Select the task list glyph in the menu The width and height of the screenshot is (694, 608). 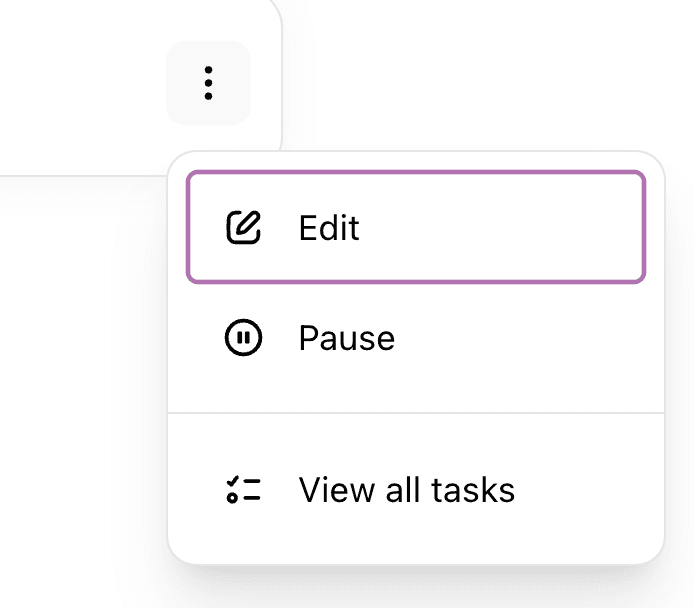point(243,490)
